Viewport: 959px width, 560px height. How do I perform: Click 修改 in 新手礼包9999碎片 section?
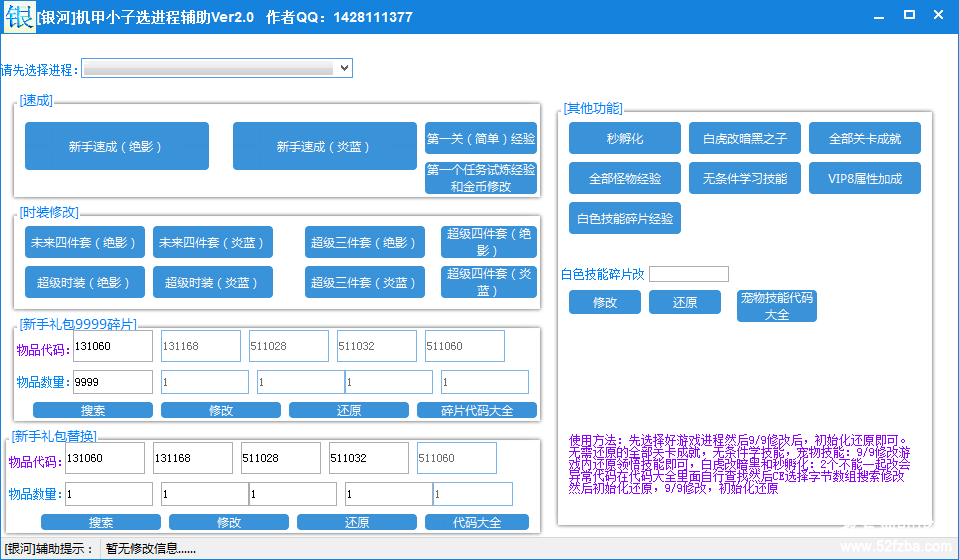pyautogui.click(x=221, y=410)
